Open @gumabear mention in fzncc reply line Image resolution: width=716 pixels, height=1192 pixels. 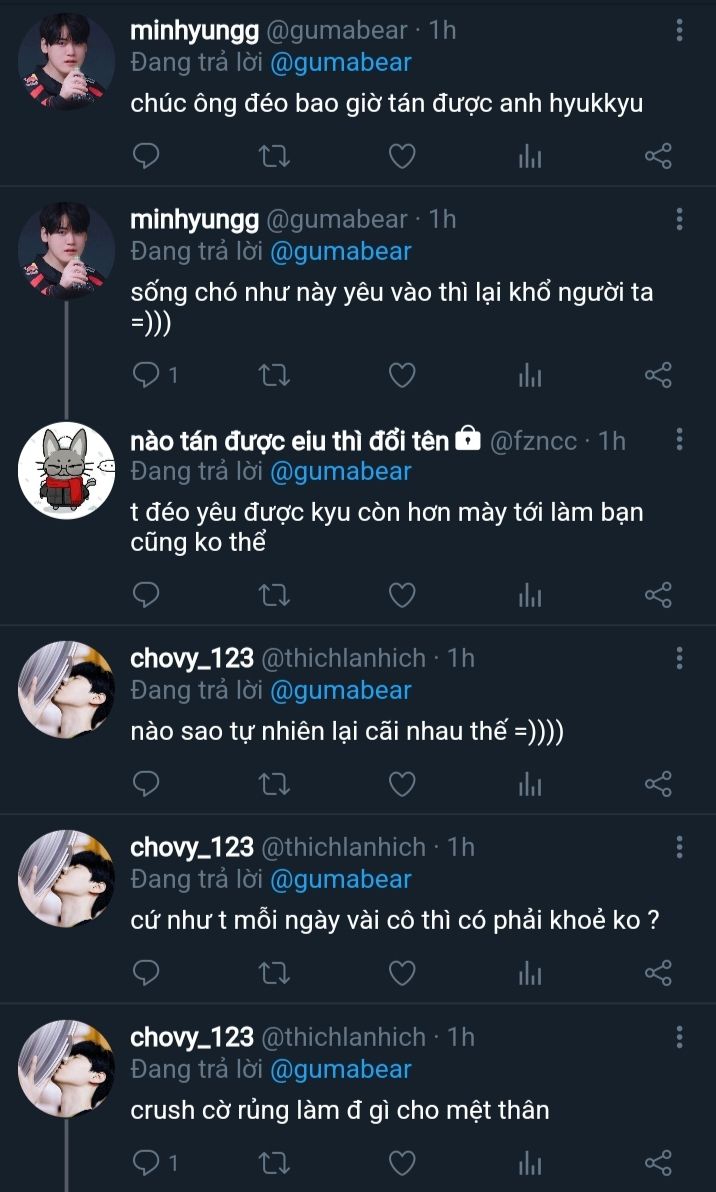[x=341, y=471]
